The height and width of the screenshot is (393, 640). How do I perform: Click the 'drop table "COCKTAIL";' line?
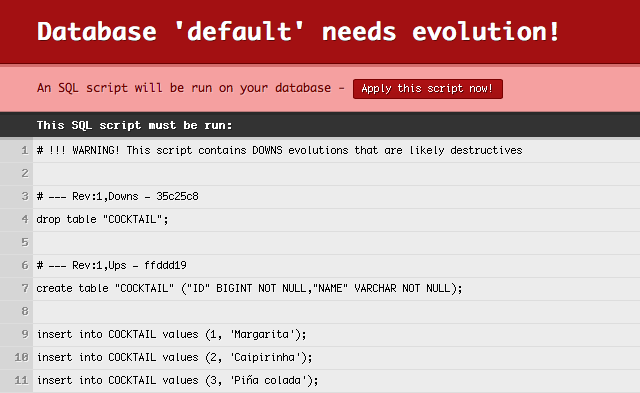point(102,220)
